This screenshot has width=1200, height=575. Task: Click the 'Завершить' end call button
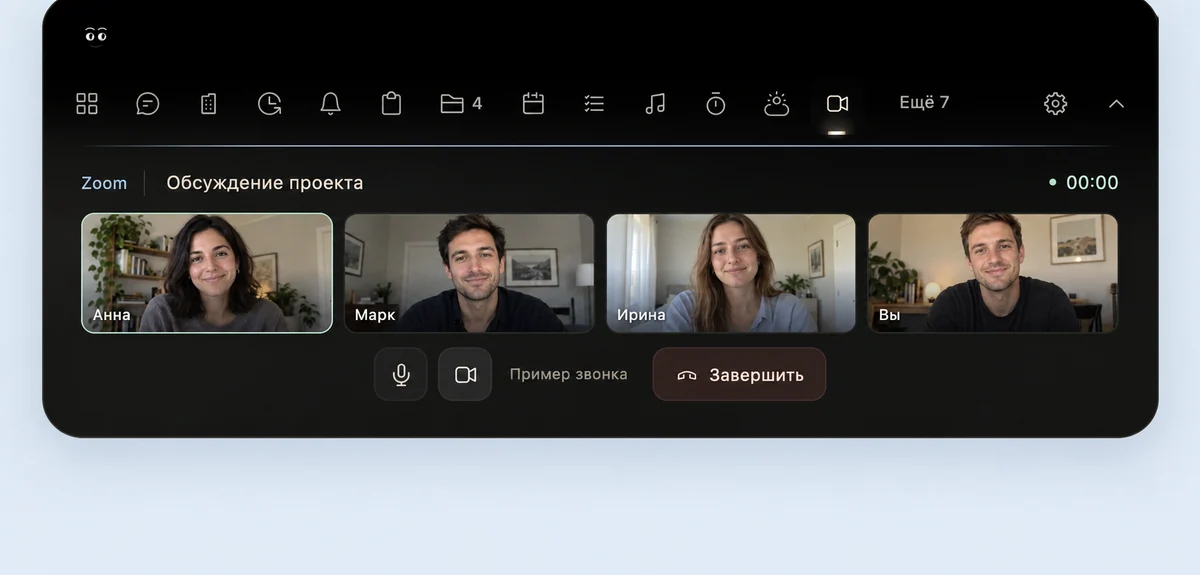pyautogui.click(x=740, y=374)
